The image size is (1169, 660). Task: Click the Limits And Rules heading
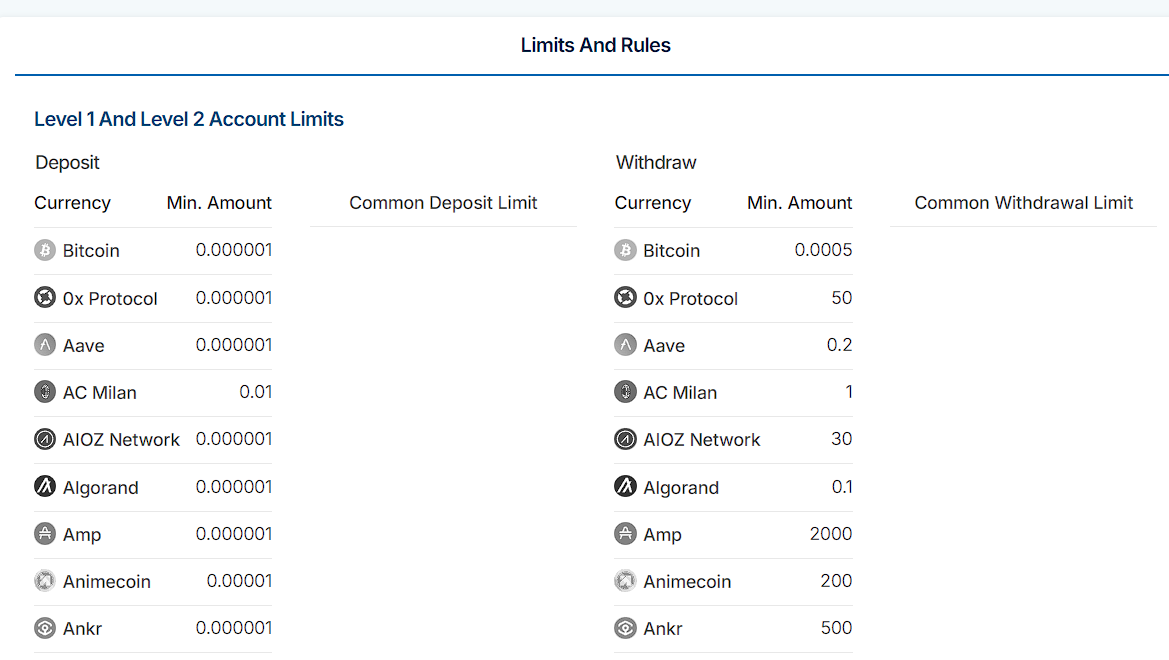coord(595,45)
